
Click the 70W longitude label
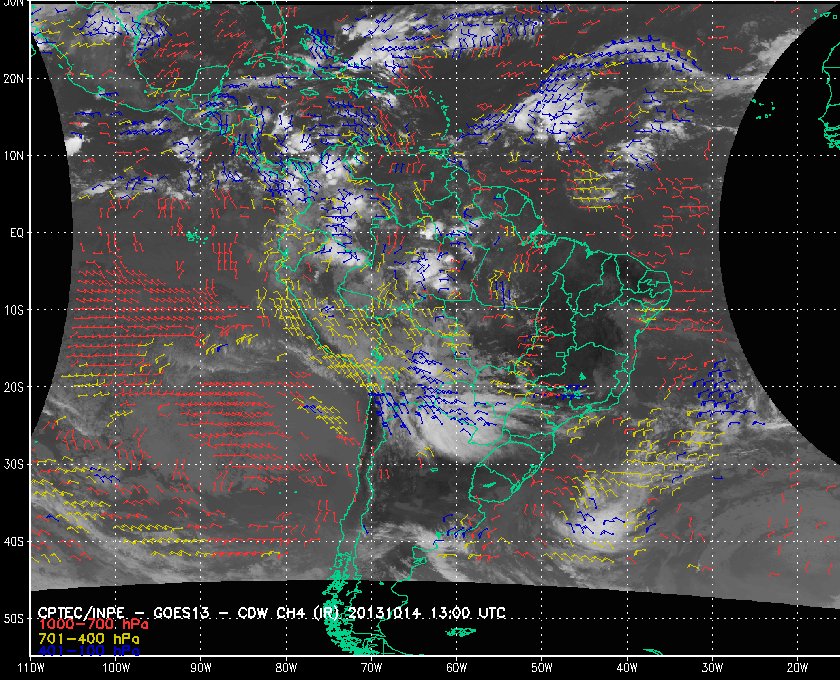point(371,667)
